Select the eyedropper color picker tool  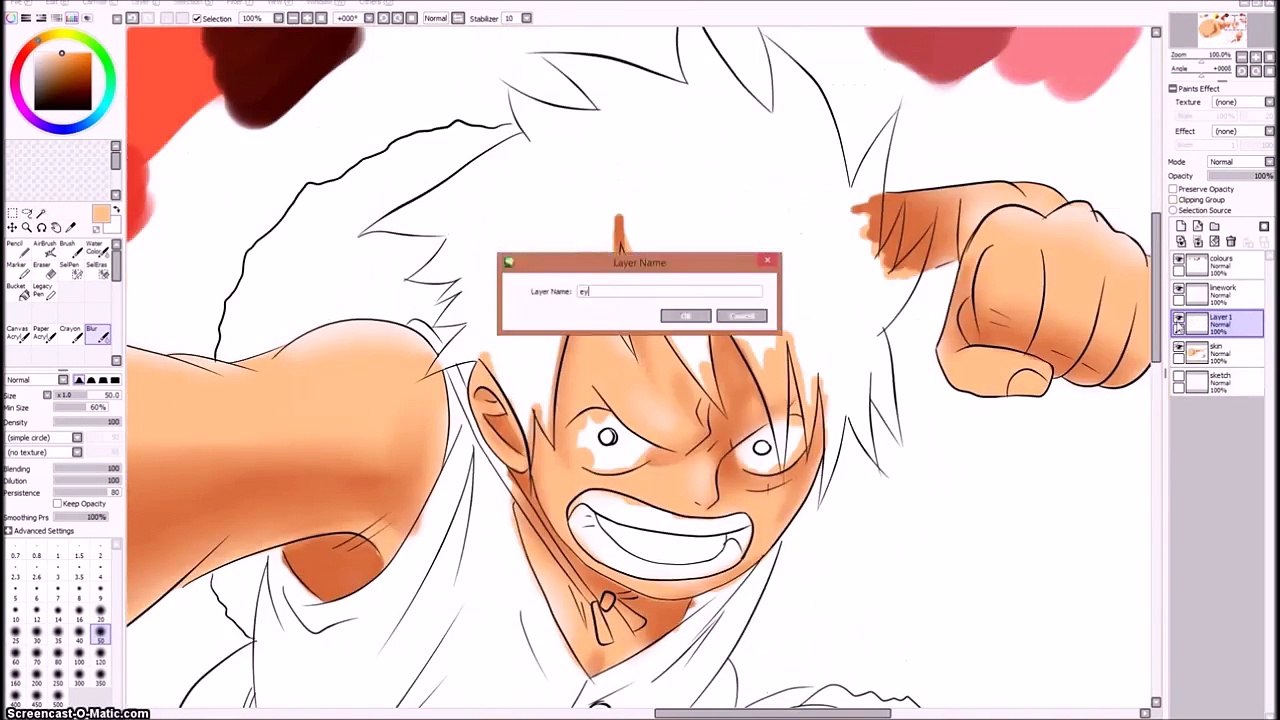(x=70, y=228)
